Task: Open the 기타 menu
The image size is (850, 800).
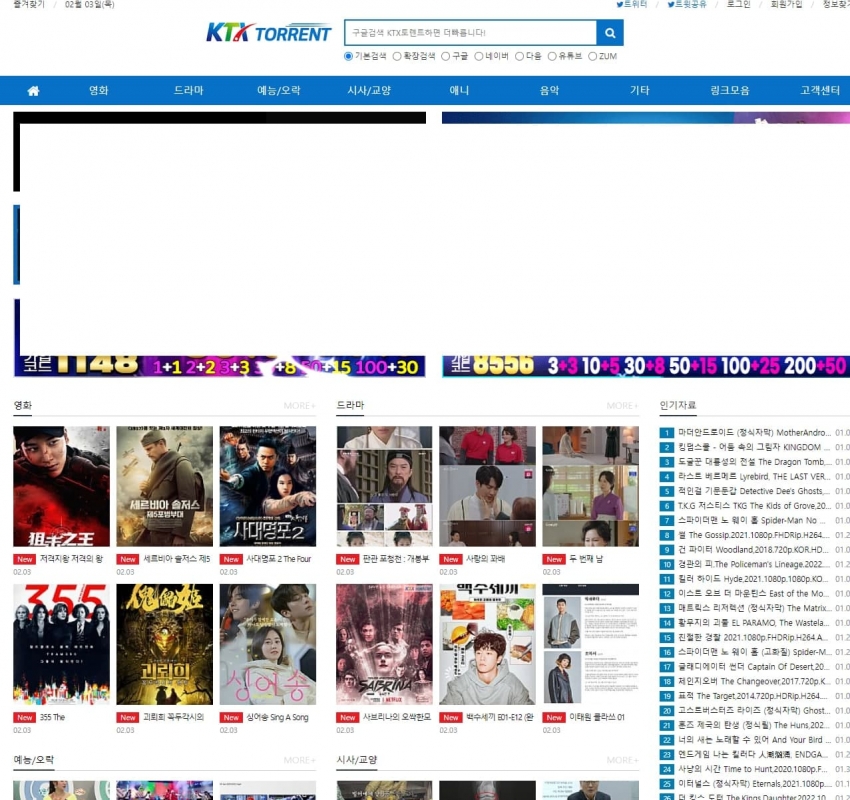Action: click(x=640, y=91)
